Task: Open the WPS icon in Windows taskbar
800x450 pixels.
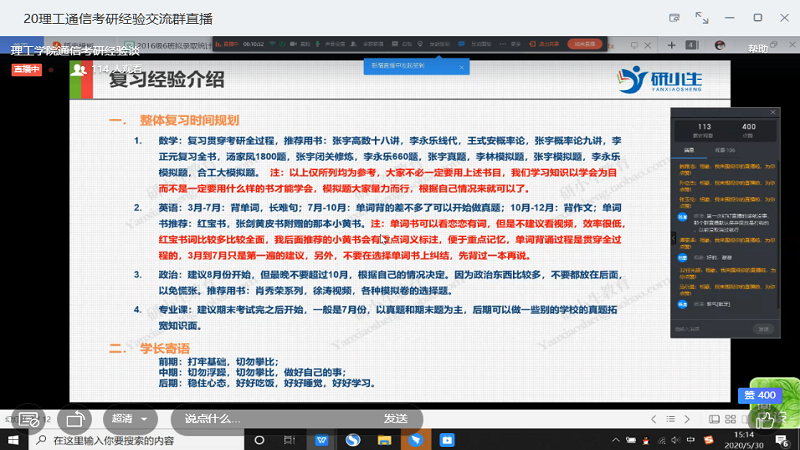Action: point(319,440)
